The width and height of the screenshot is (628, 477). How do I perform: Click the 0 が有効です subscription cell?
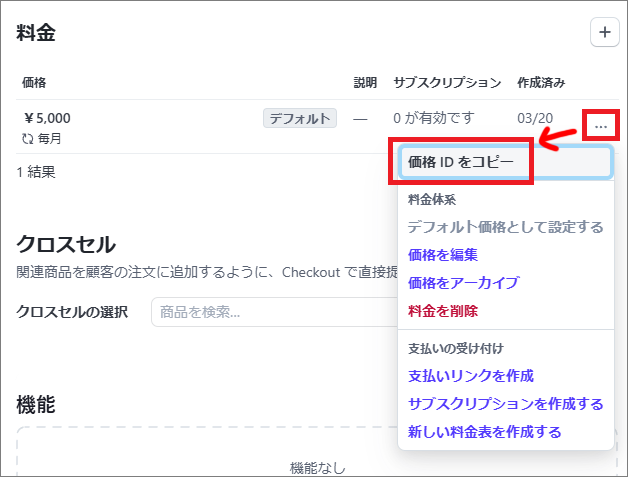pos(434,118)
